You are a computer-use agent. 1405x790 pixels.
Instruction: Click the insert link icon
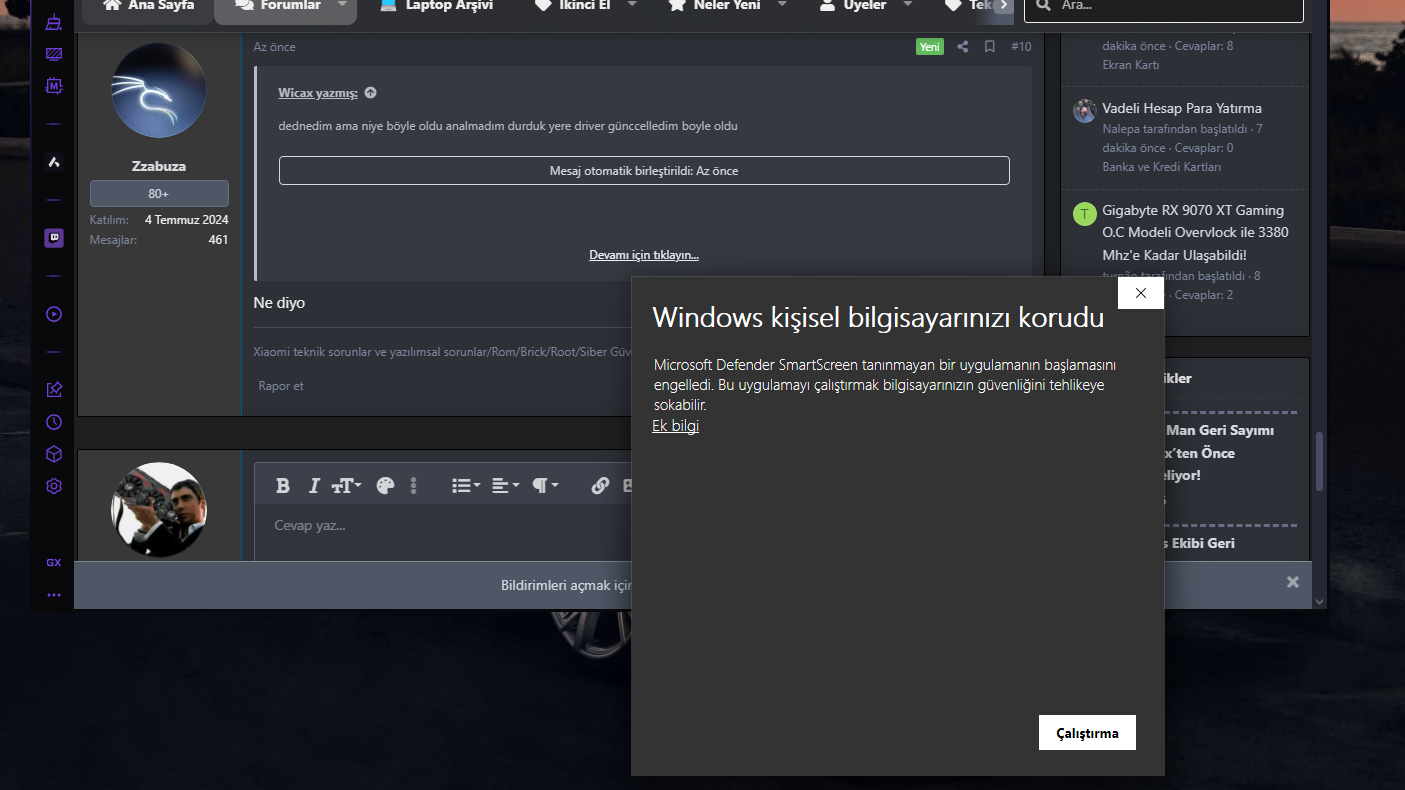600,486
